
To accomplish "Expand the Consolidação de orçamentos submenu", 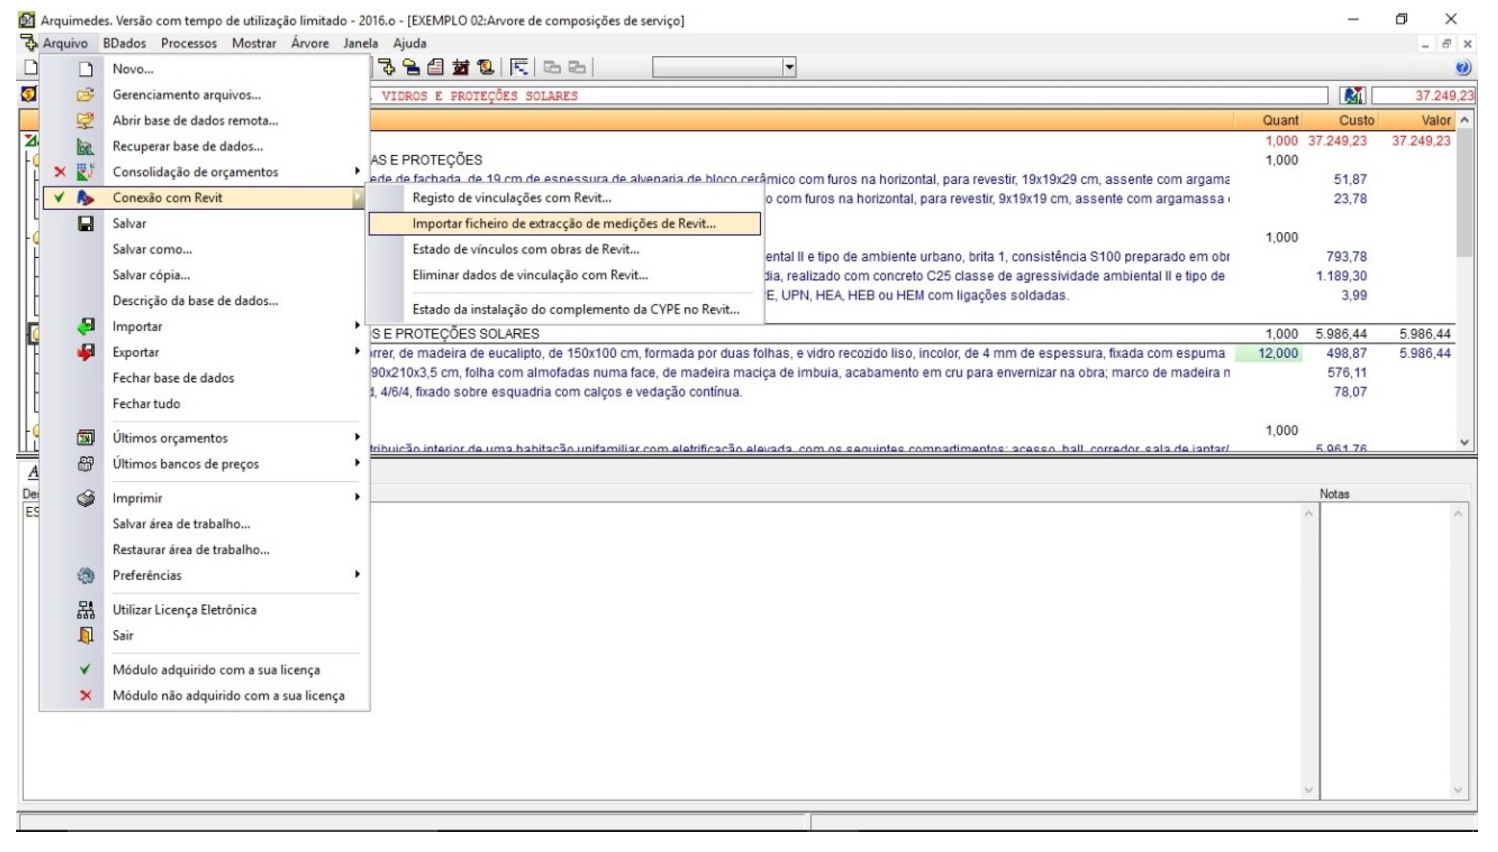I will point(357,172).
